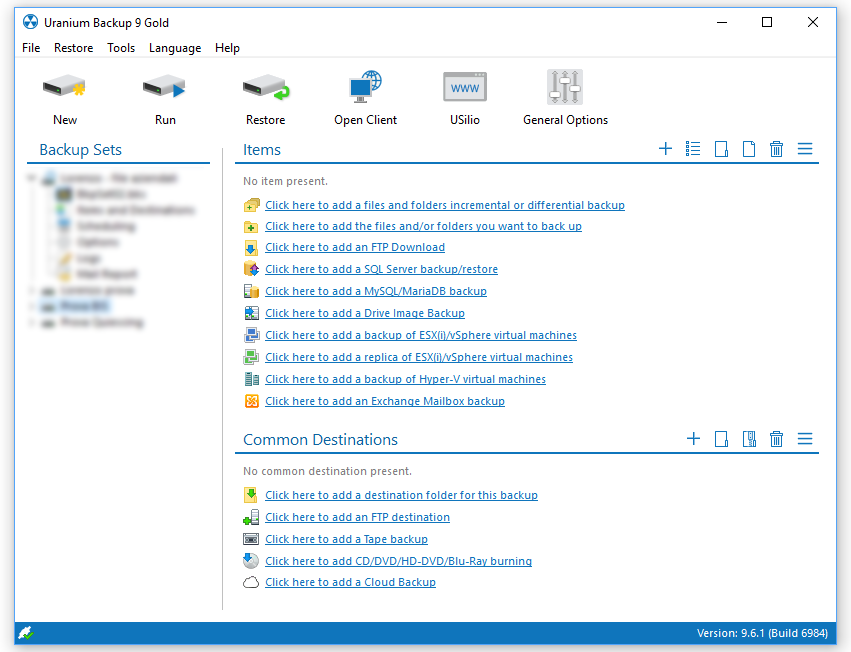Click the trash icon in Items header
This screenshot has height=652, width=851.
776,149
